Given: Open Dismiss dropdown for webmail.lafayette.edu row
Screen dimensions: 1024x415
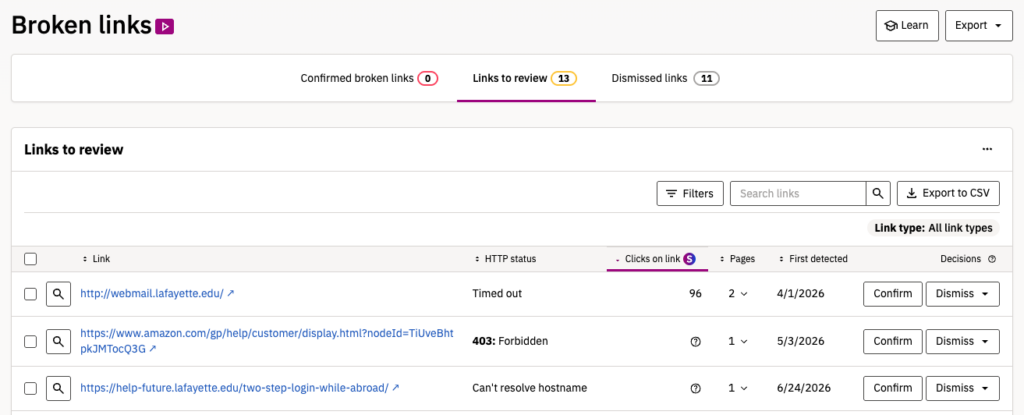Looking at the screenshot, I should tap(963, 294).
